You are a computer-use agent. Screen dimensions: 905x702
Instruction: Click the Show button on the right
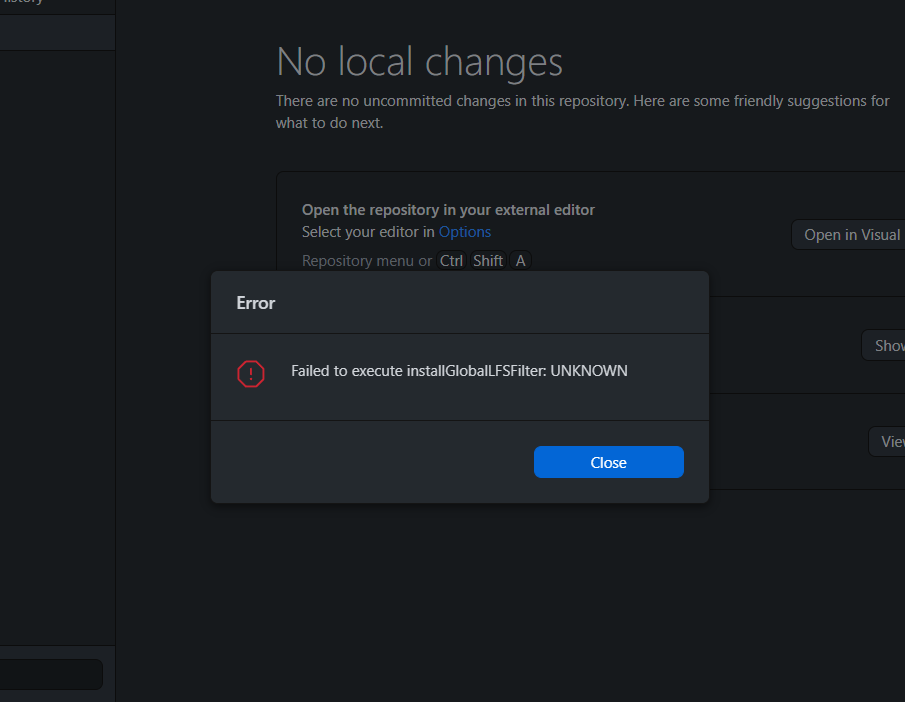(x=885, y=345)
